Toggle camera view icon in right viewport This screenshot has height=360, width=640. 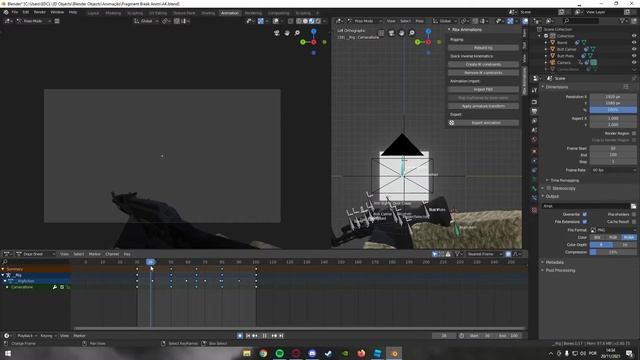391,33
